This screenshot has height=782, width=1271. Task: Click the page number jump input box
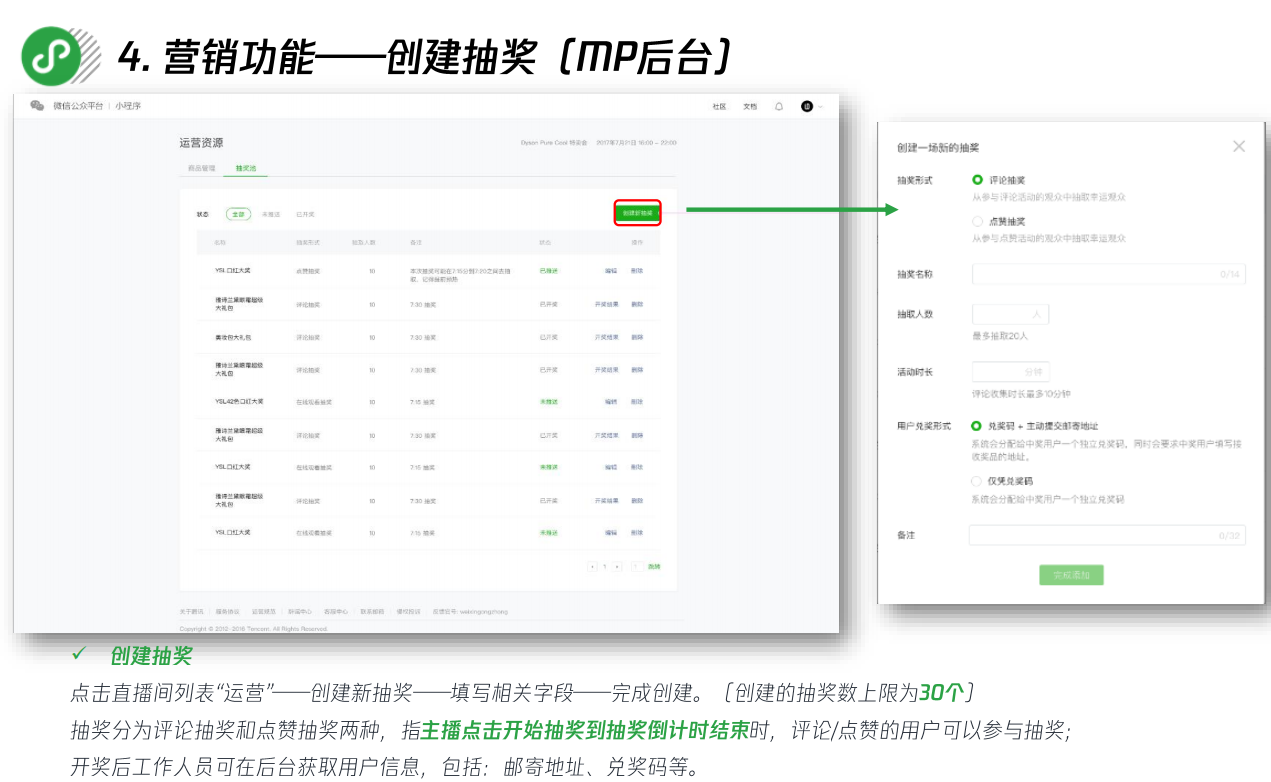636,567
